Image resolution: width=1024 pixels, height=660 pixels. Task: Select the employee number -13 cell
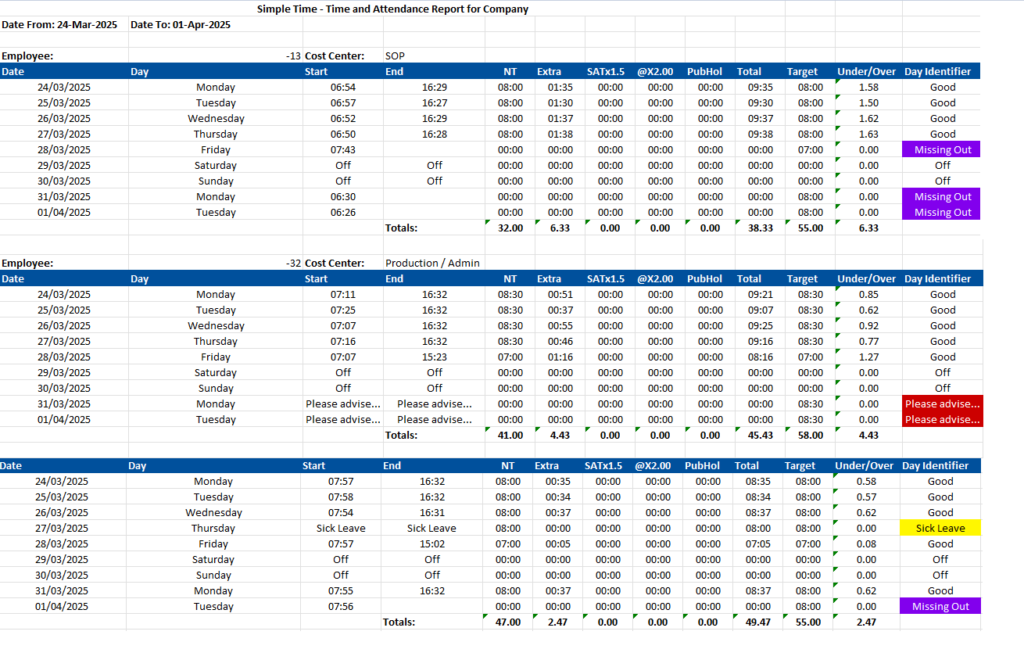(293, 56)
